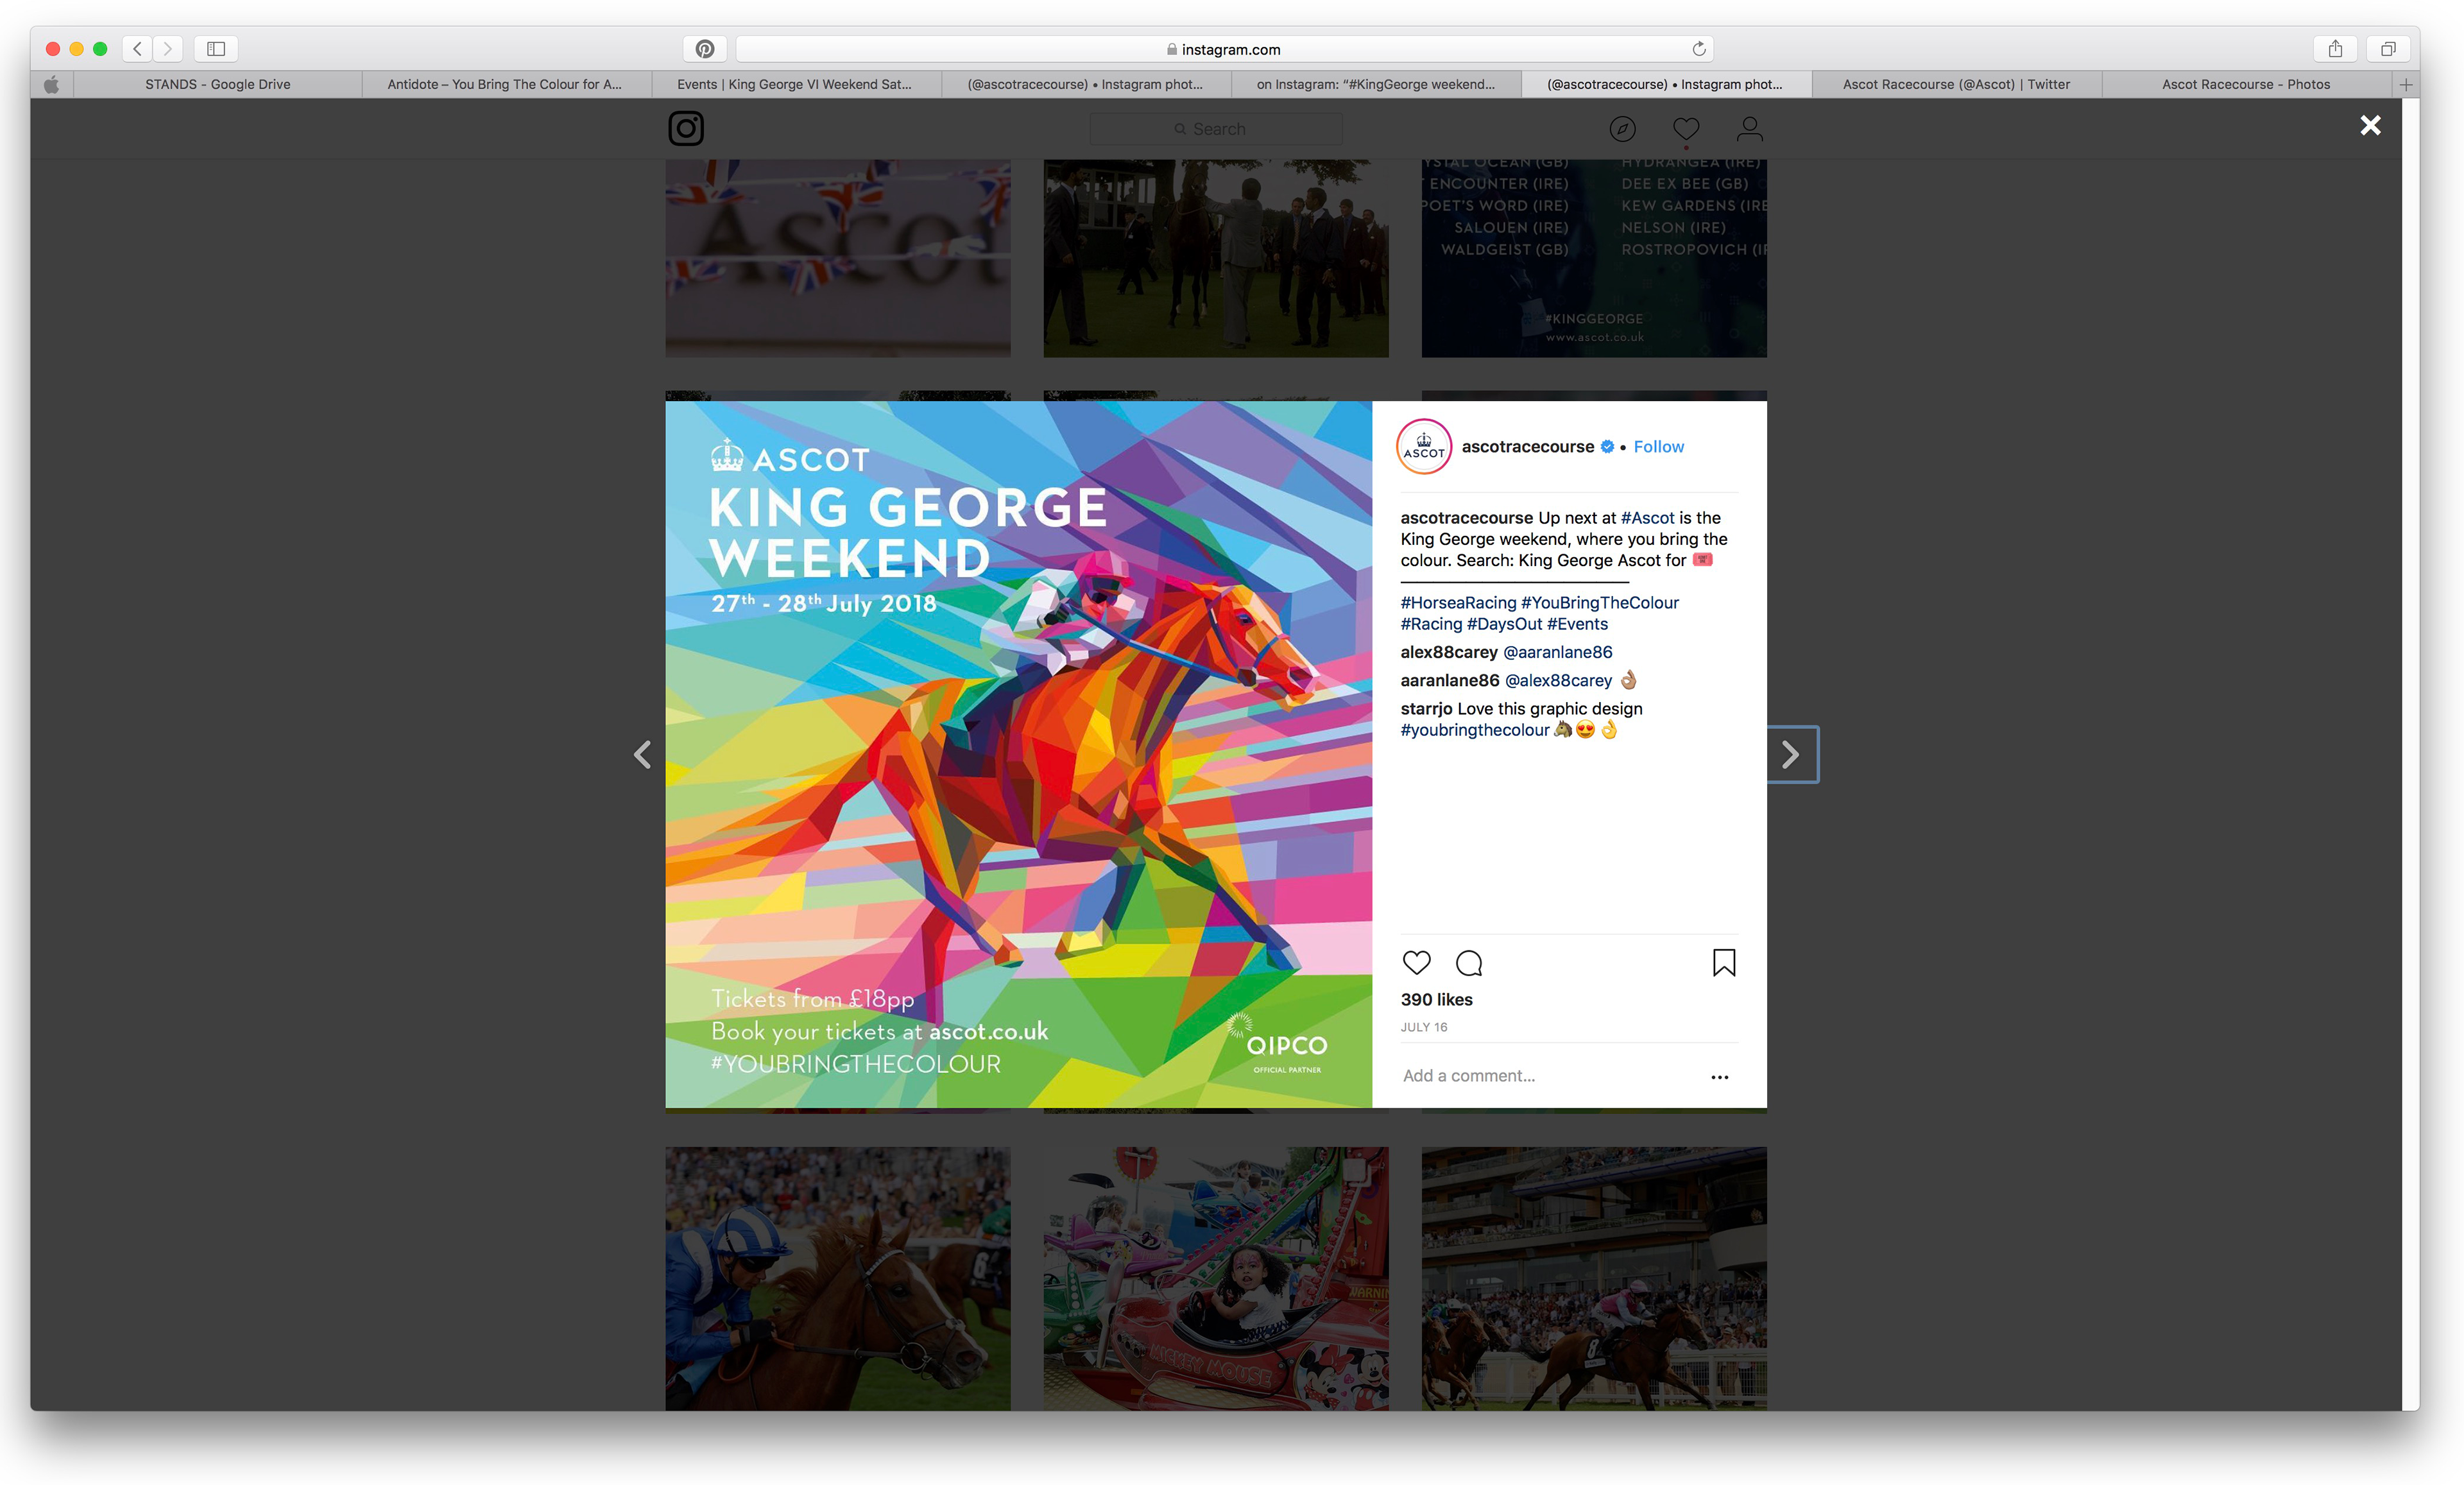
Task: Open the Mickey Mouse fairground ride thumbnail
Action: [1216, 1278]
